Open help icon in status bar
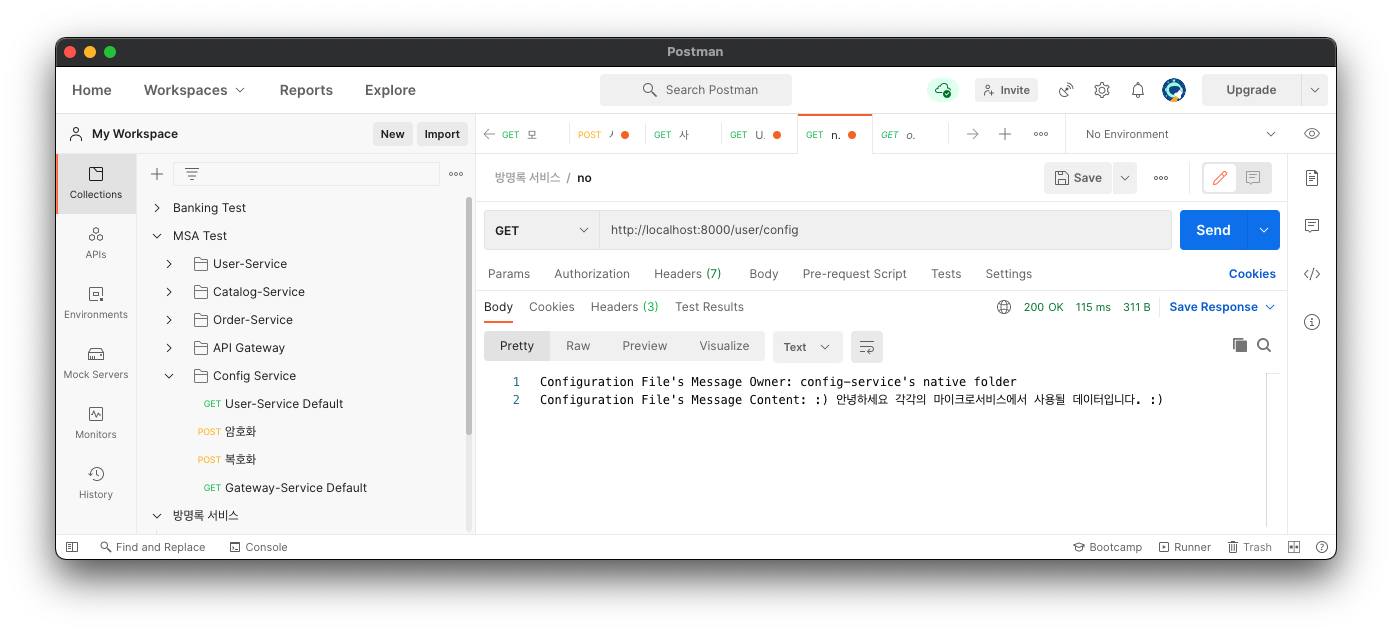The image size is (1392, 633). pyautogui.click(x=1322, y=547)
